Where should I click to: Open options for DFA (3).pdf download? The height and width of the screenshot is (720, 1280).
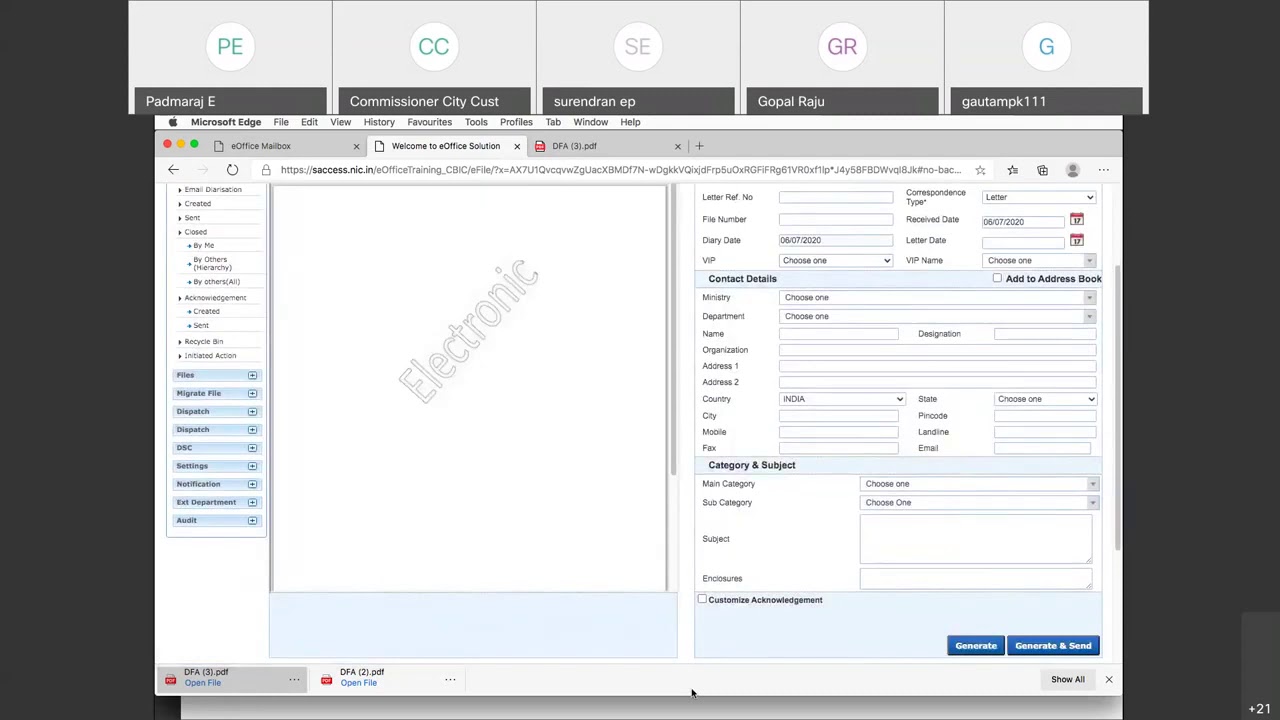pyautogui.click(x=294, y=680)
